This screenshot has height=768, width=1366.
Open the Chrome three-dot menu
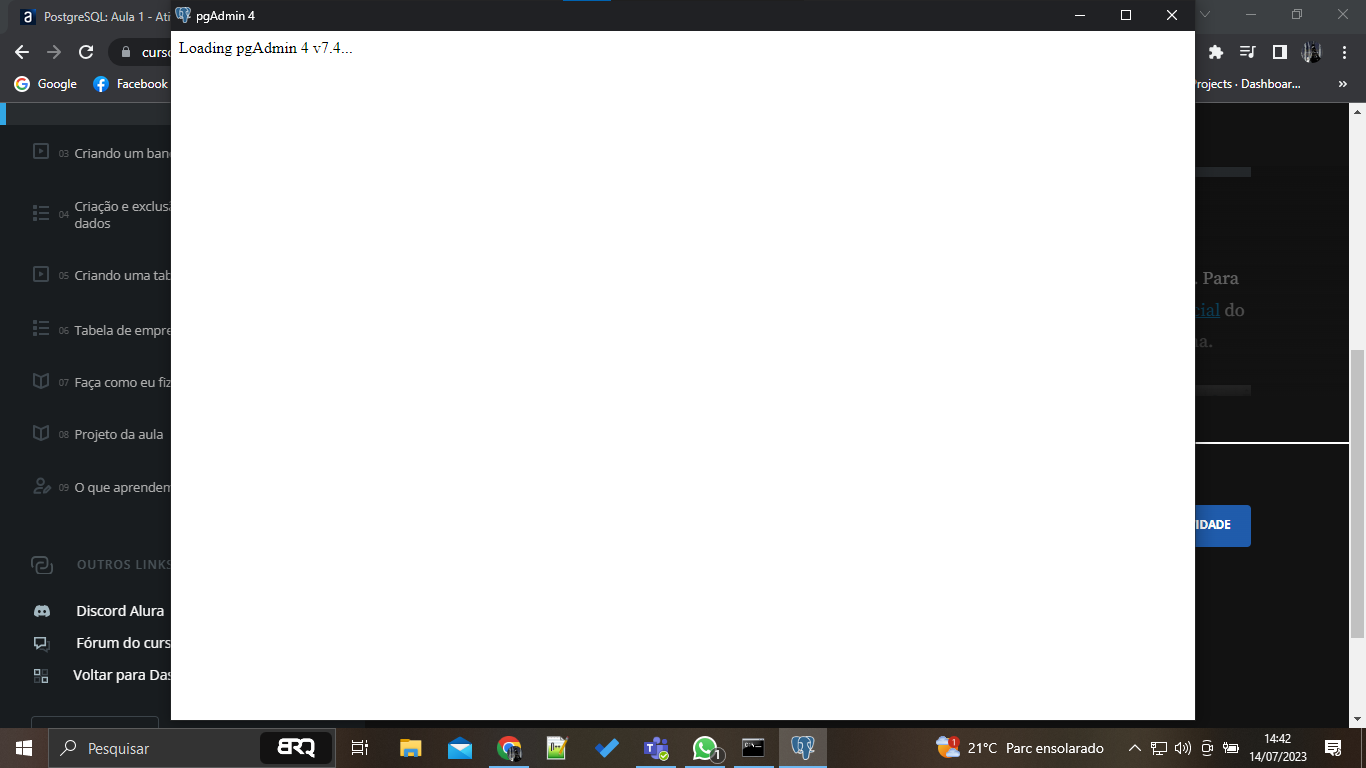[1344, 52]
